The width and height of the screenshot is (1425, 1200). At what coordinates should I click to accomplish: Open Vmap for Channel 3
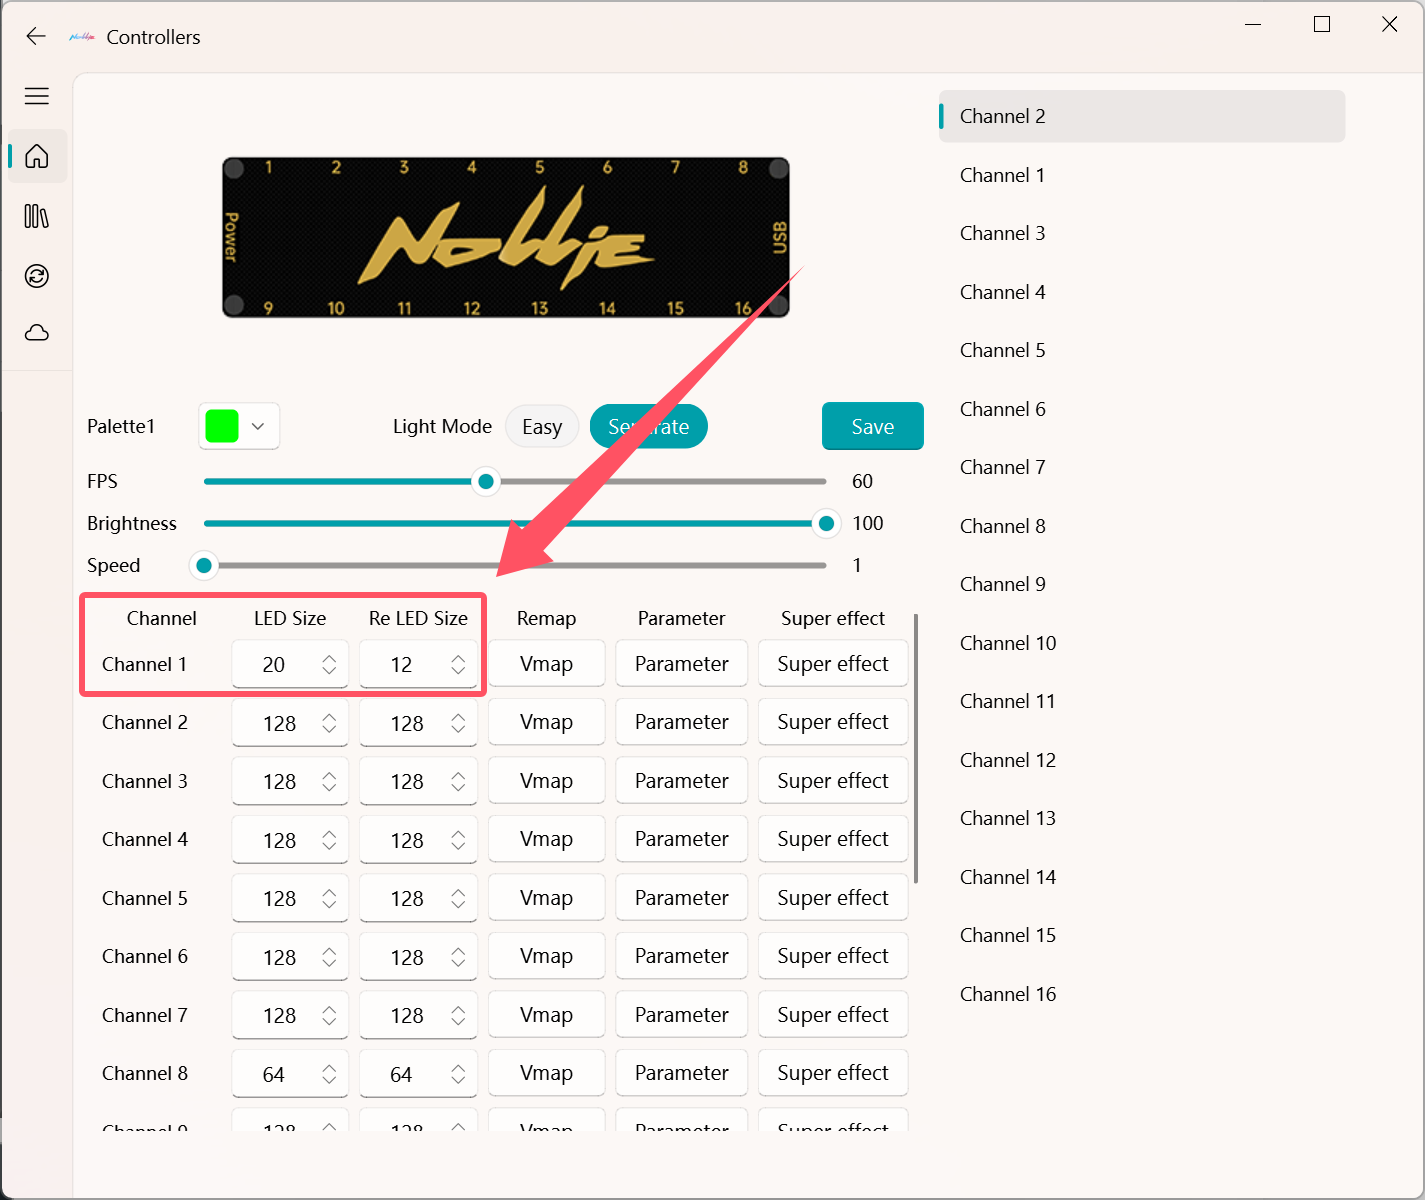tap(546, 781)
